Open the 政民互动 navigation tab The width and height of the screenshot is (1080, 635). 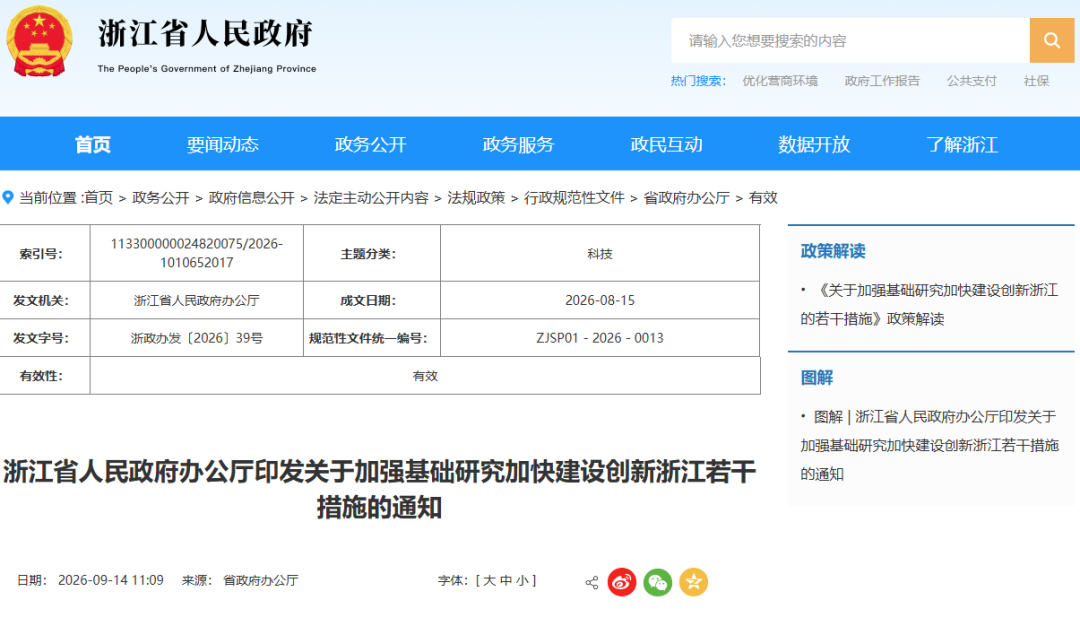coord(667,145)
